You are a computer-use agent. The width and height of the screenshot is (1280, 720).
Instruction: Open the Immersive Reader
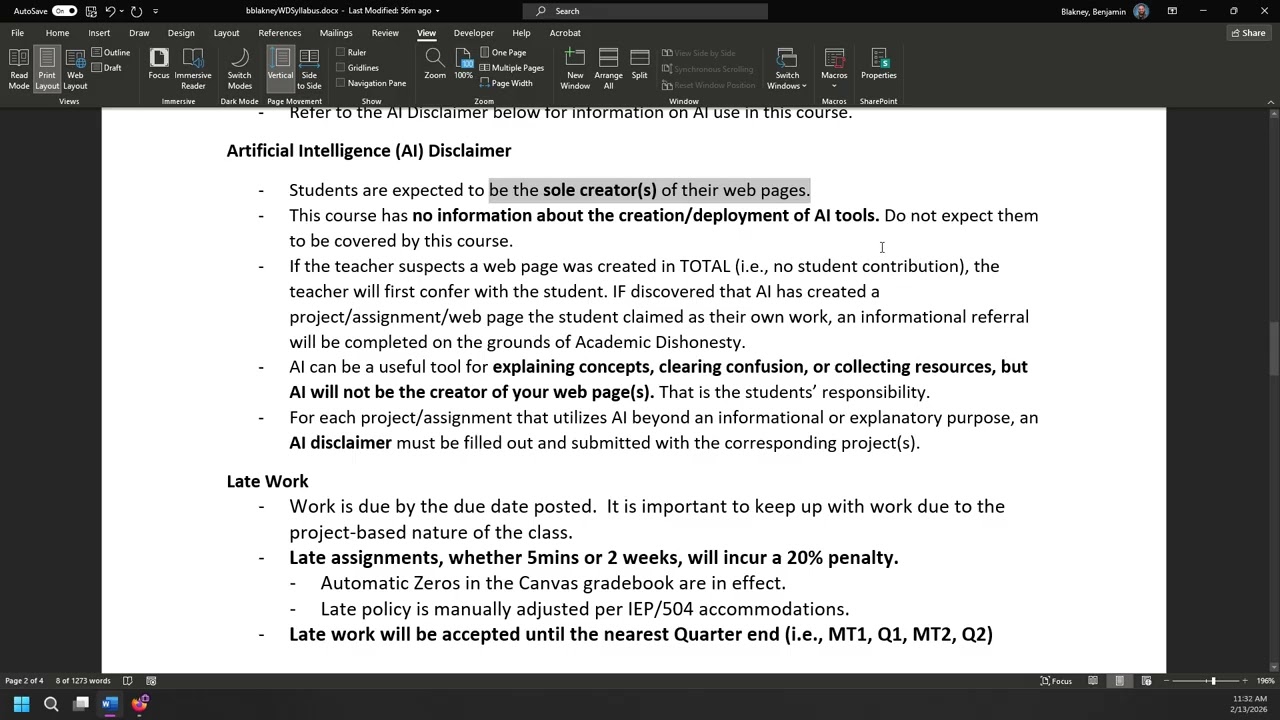tap(193, 69)
